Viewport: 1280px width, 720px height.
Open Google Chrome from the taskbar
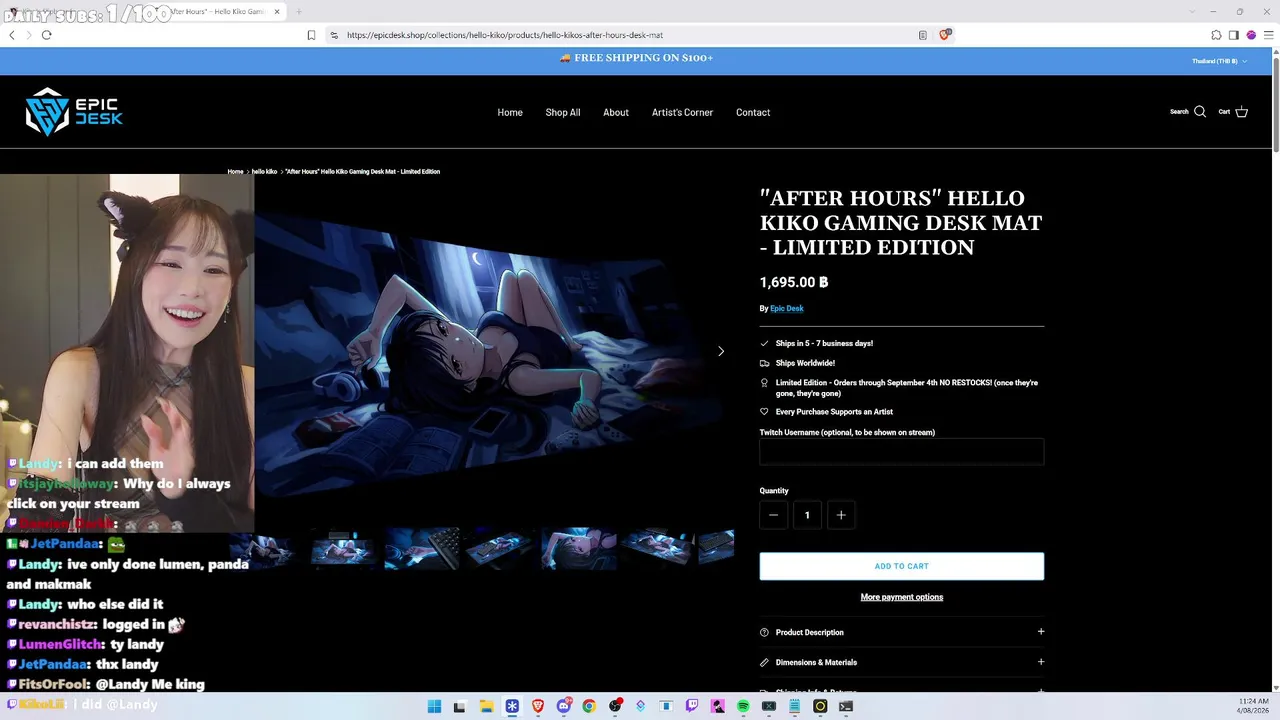coord(589,706)
